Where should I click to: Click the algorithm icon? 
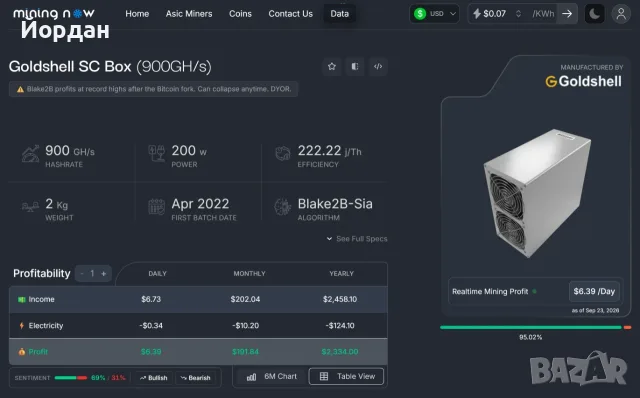pos(282,207)
